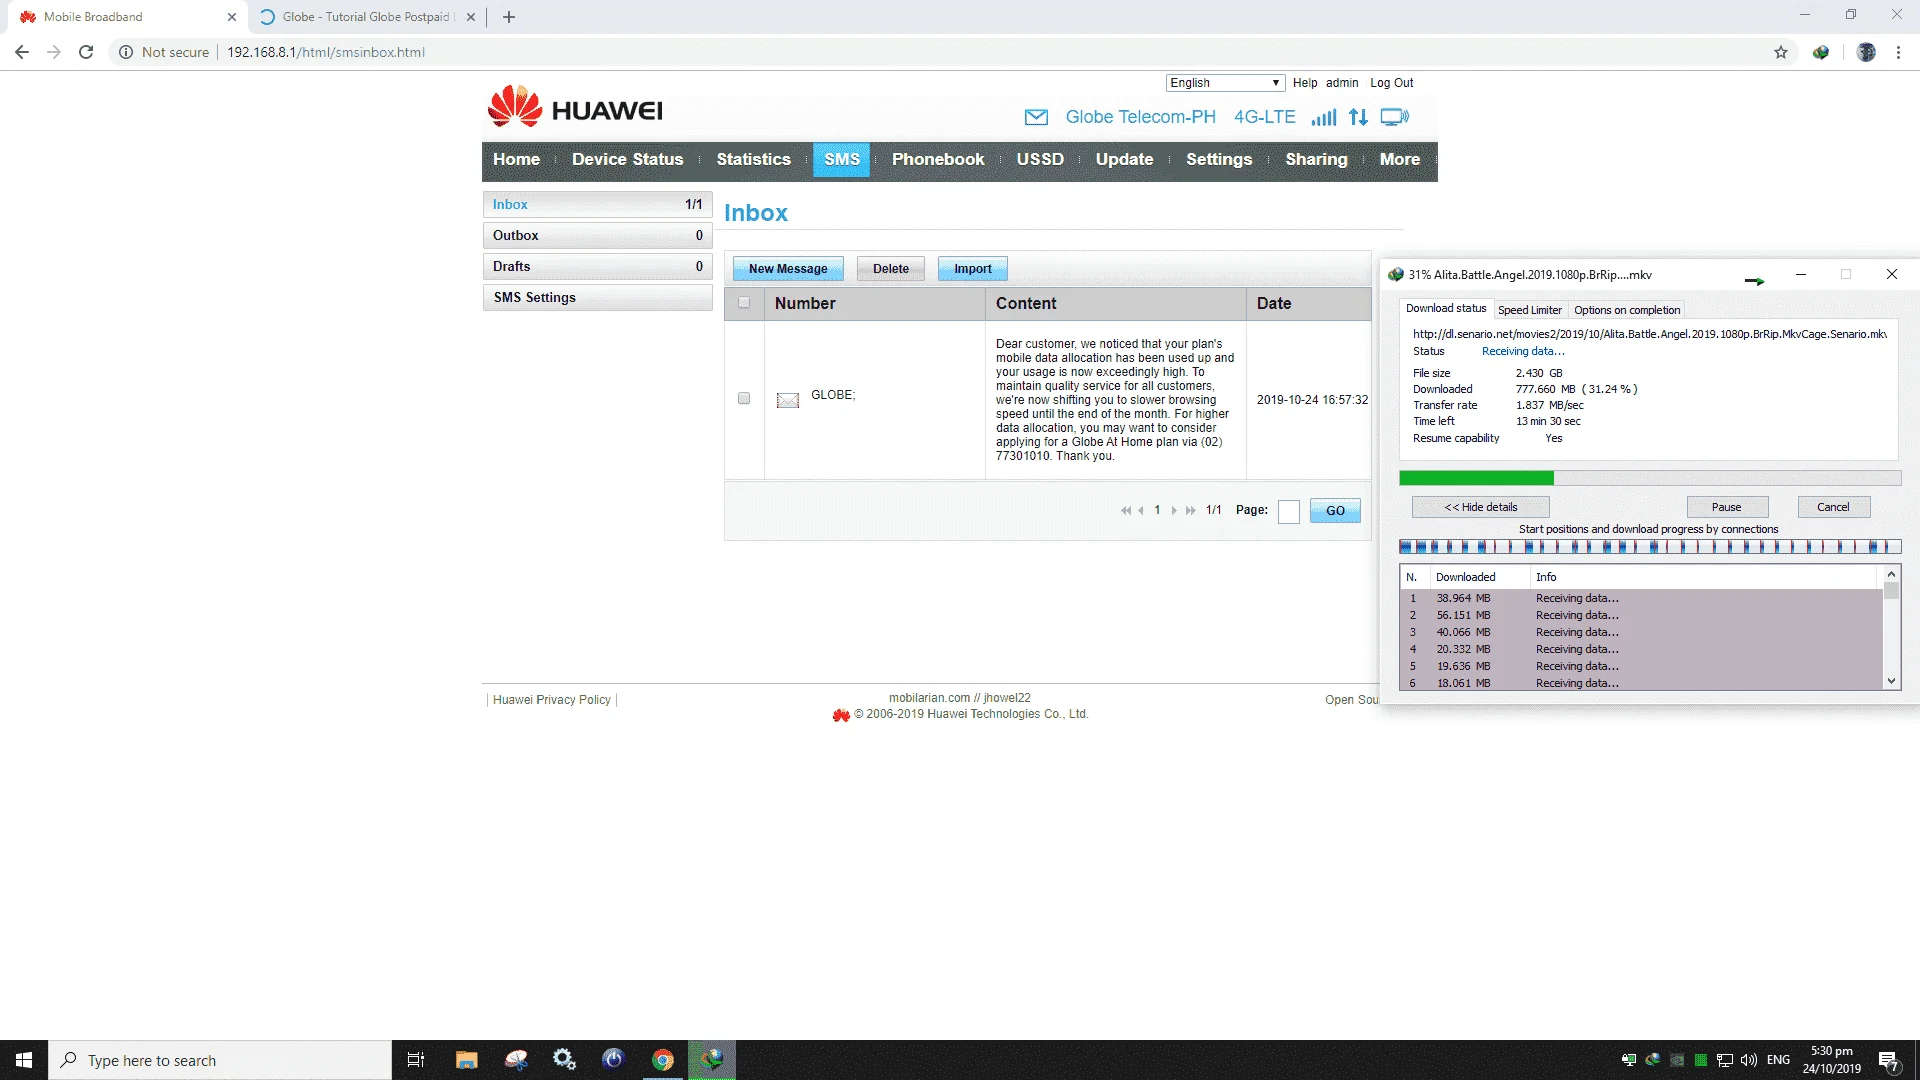Switch to Speed Limiter tab in download dialog
Image resolution: width=1920 pixels, height=1080 pixels.
point(1529,310)
